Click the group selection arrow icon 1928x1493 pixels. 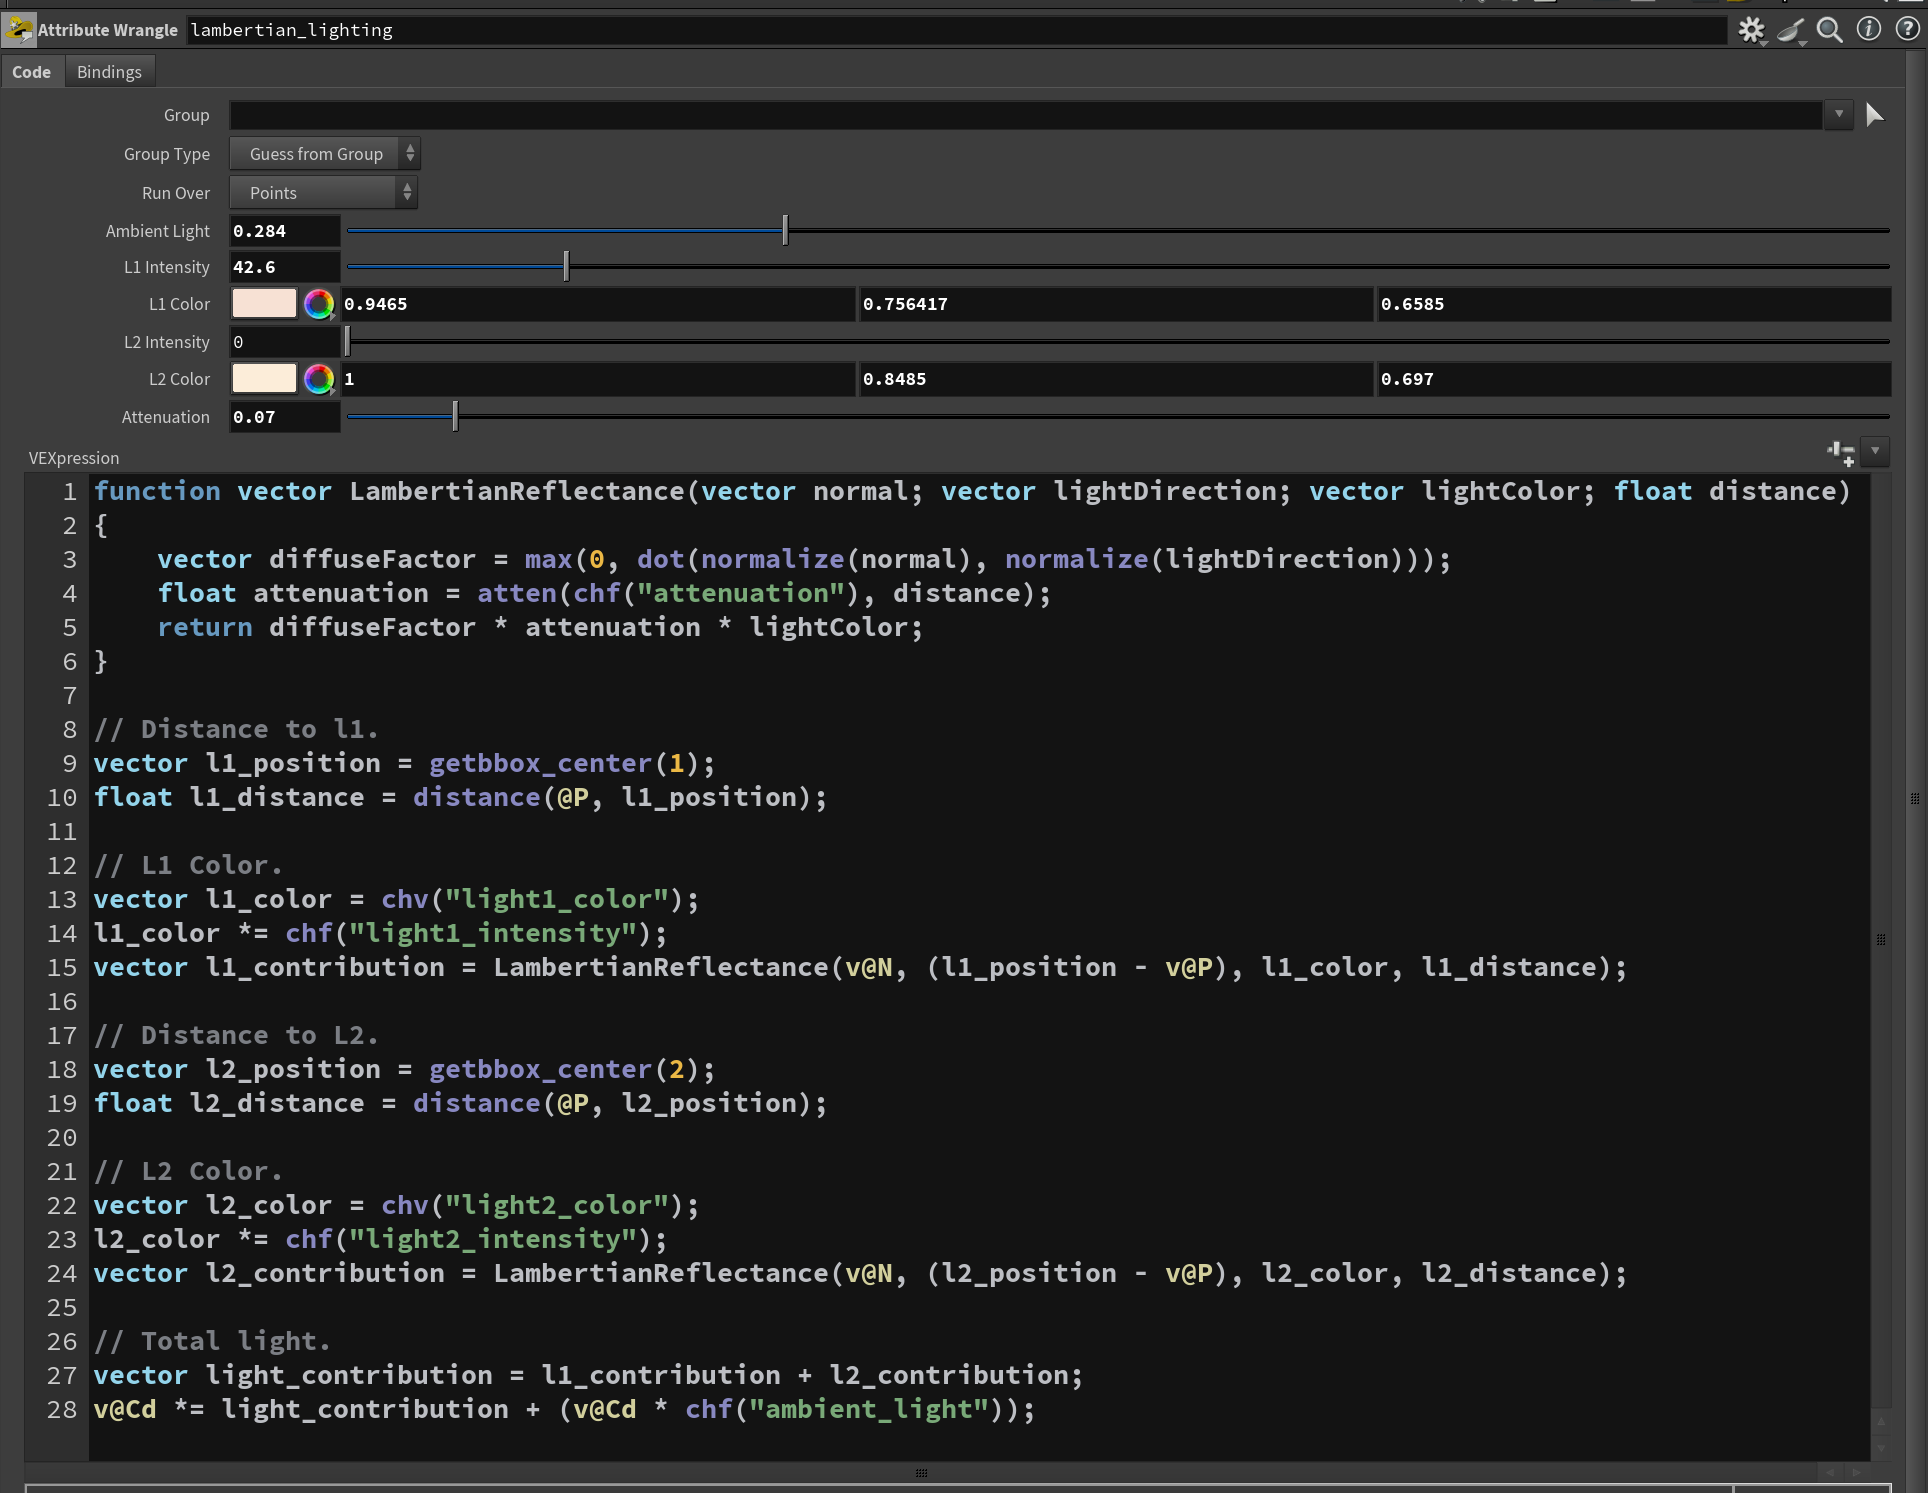click(1874, 115)
